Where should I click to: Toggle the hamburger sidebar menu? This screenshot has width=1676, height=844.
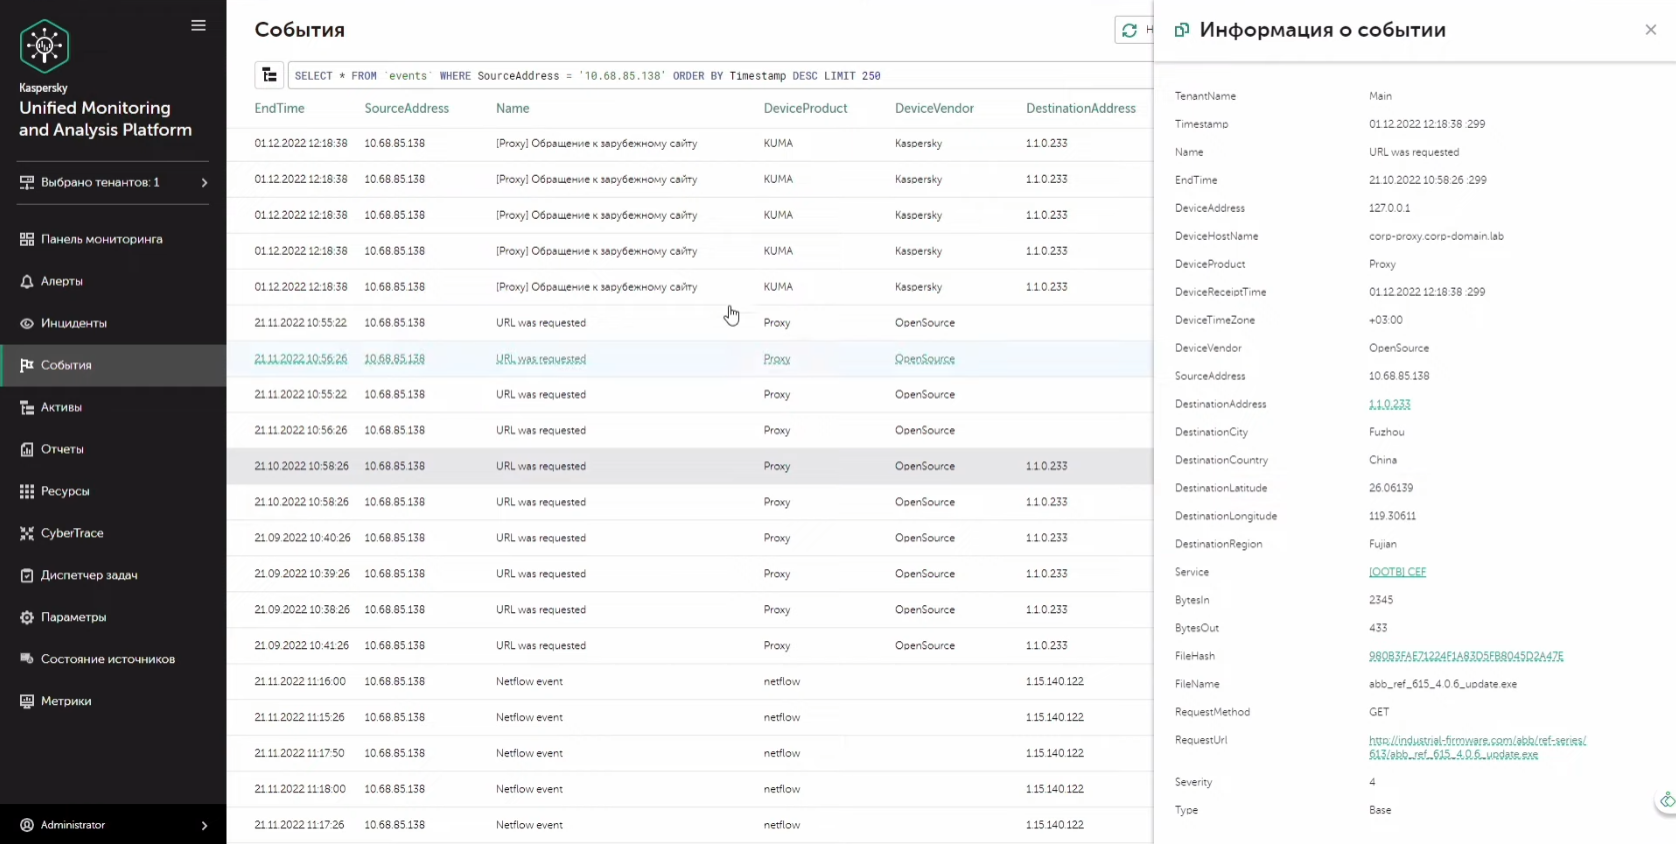[x=198, y=26]
